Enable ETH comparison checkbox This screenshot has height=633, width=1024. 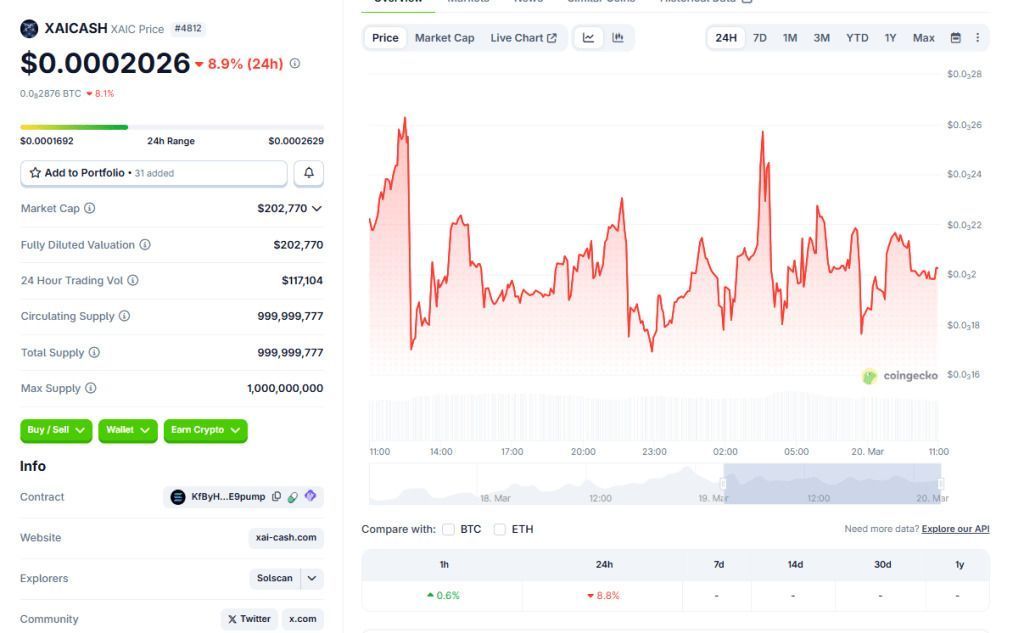point(500,529)
